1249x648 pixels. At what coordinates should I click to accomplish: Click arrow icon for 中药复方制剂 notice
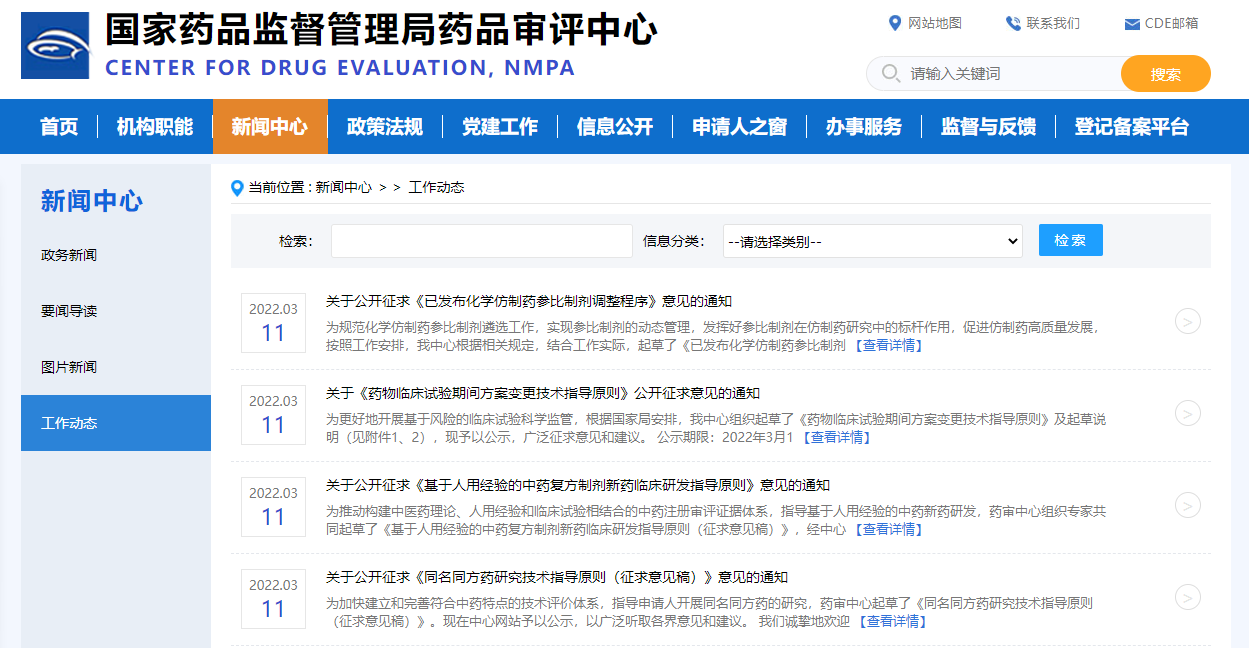click(x=1187, y=505)
